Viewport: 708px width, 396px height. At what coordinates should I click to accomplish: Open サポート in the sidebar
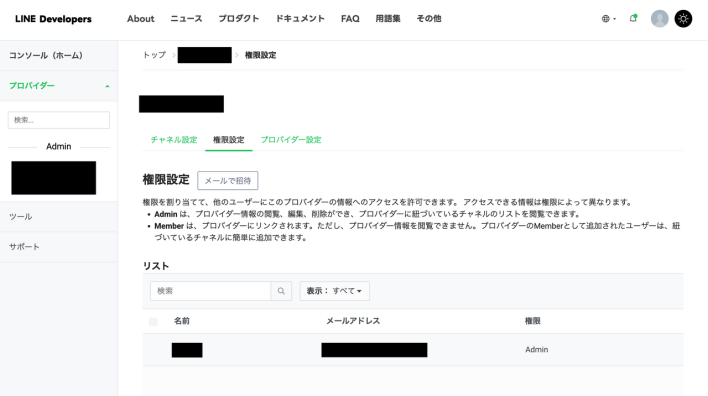(x=59, y=247)
